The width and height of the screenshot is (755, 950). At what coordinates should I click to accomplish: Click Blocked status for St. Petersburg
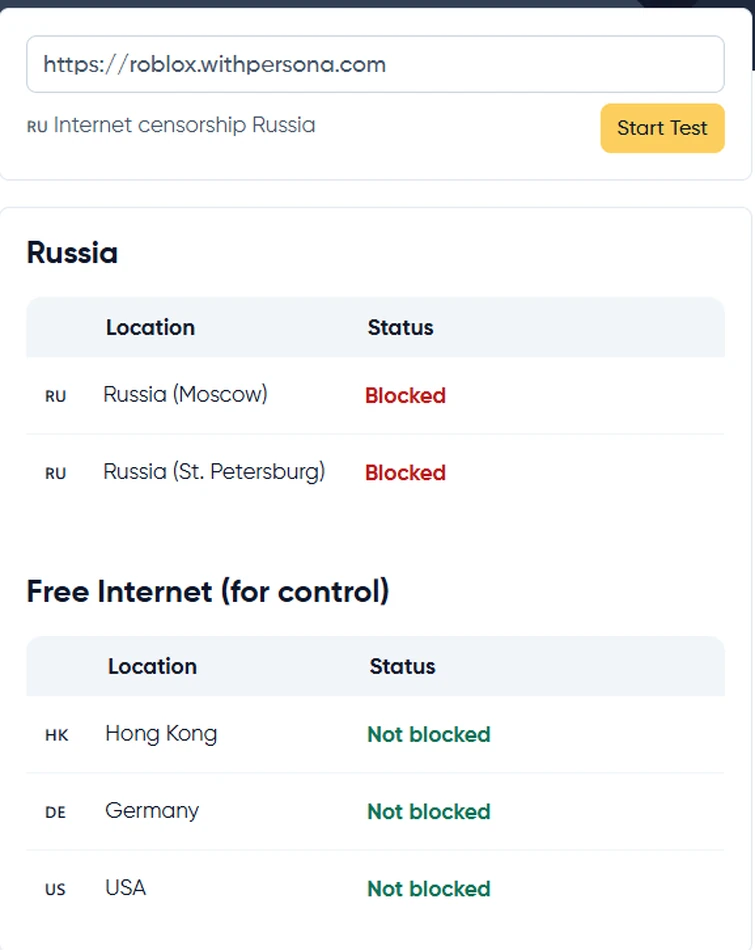click(x=405, y=473)
